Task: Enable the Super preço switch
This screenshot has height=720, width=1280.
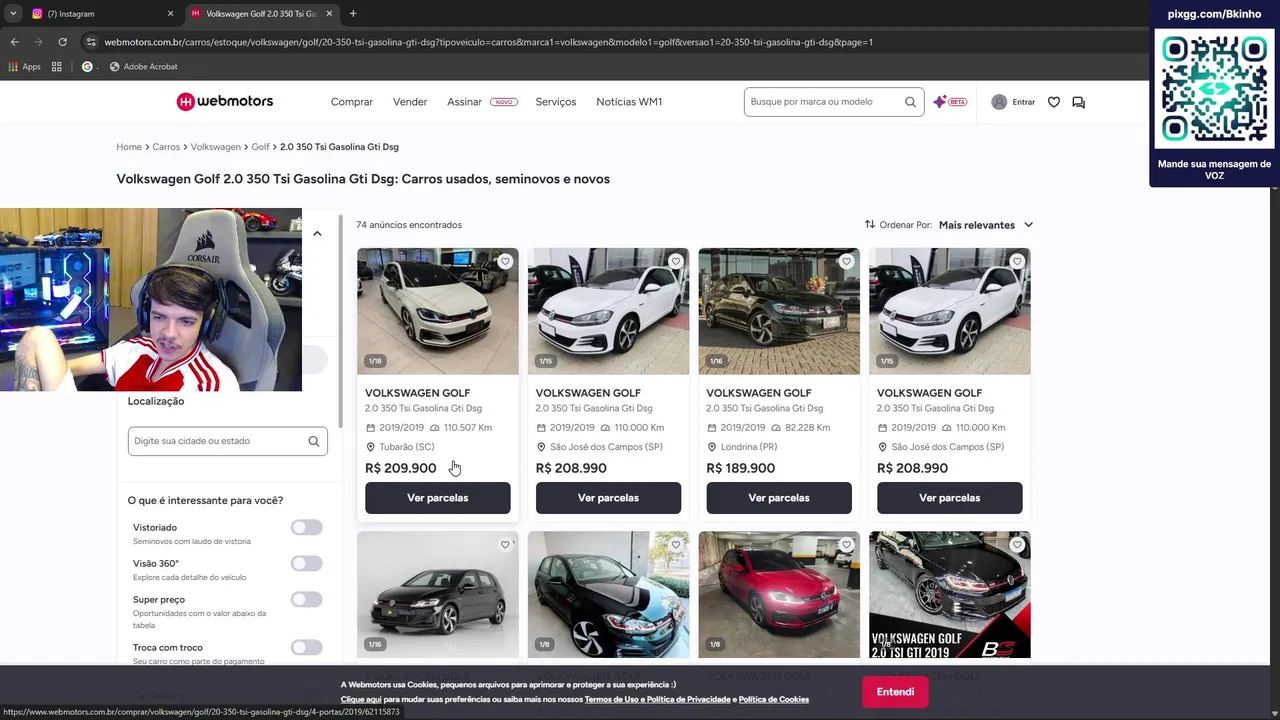Action: coord(306,599)
